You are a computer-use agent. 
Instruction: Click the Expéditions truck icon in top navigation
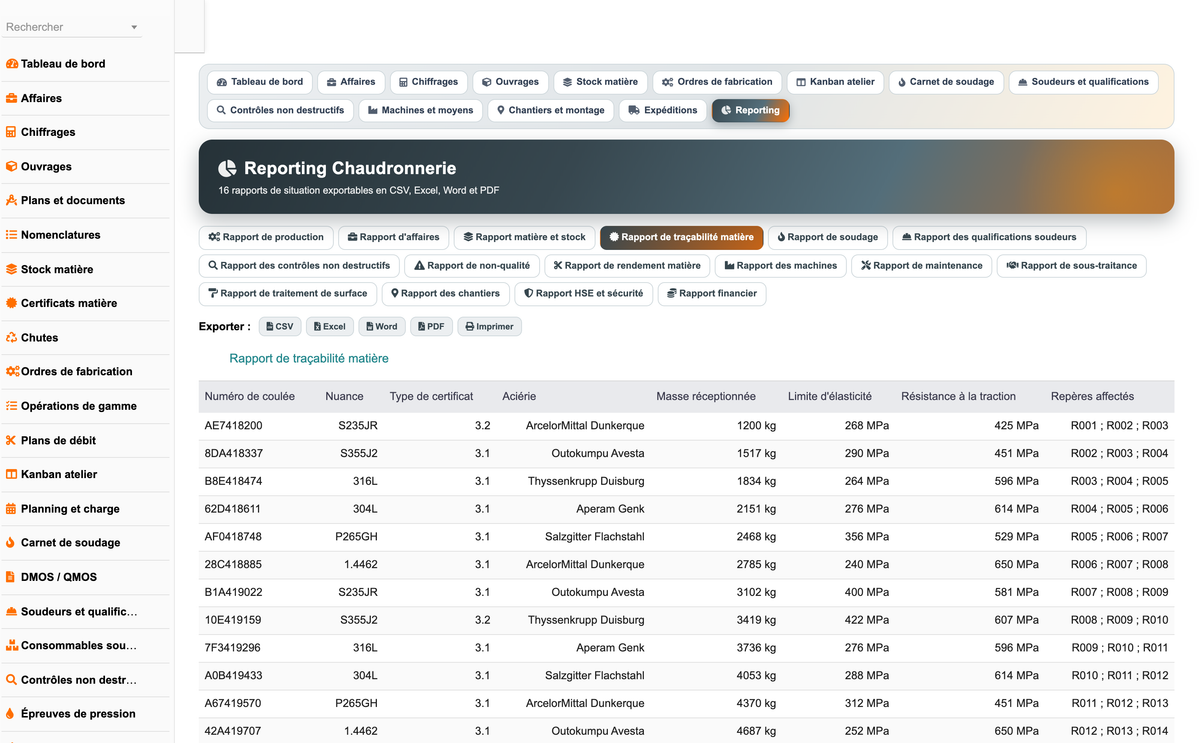(x=634, y=110)
